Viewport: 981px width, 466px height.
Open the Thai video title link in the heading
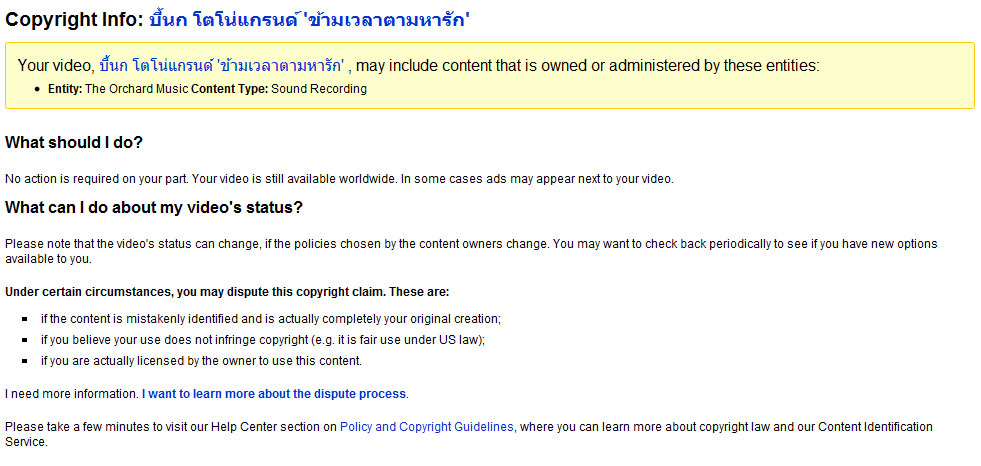[x=309, y=19]
